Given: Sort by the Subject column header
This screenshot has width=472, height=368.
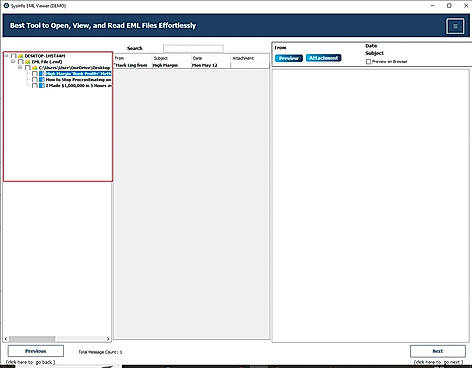Looking at the screenshot, I should (172, 58).
